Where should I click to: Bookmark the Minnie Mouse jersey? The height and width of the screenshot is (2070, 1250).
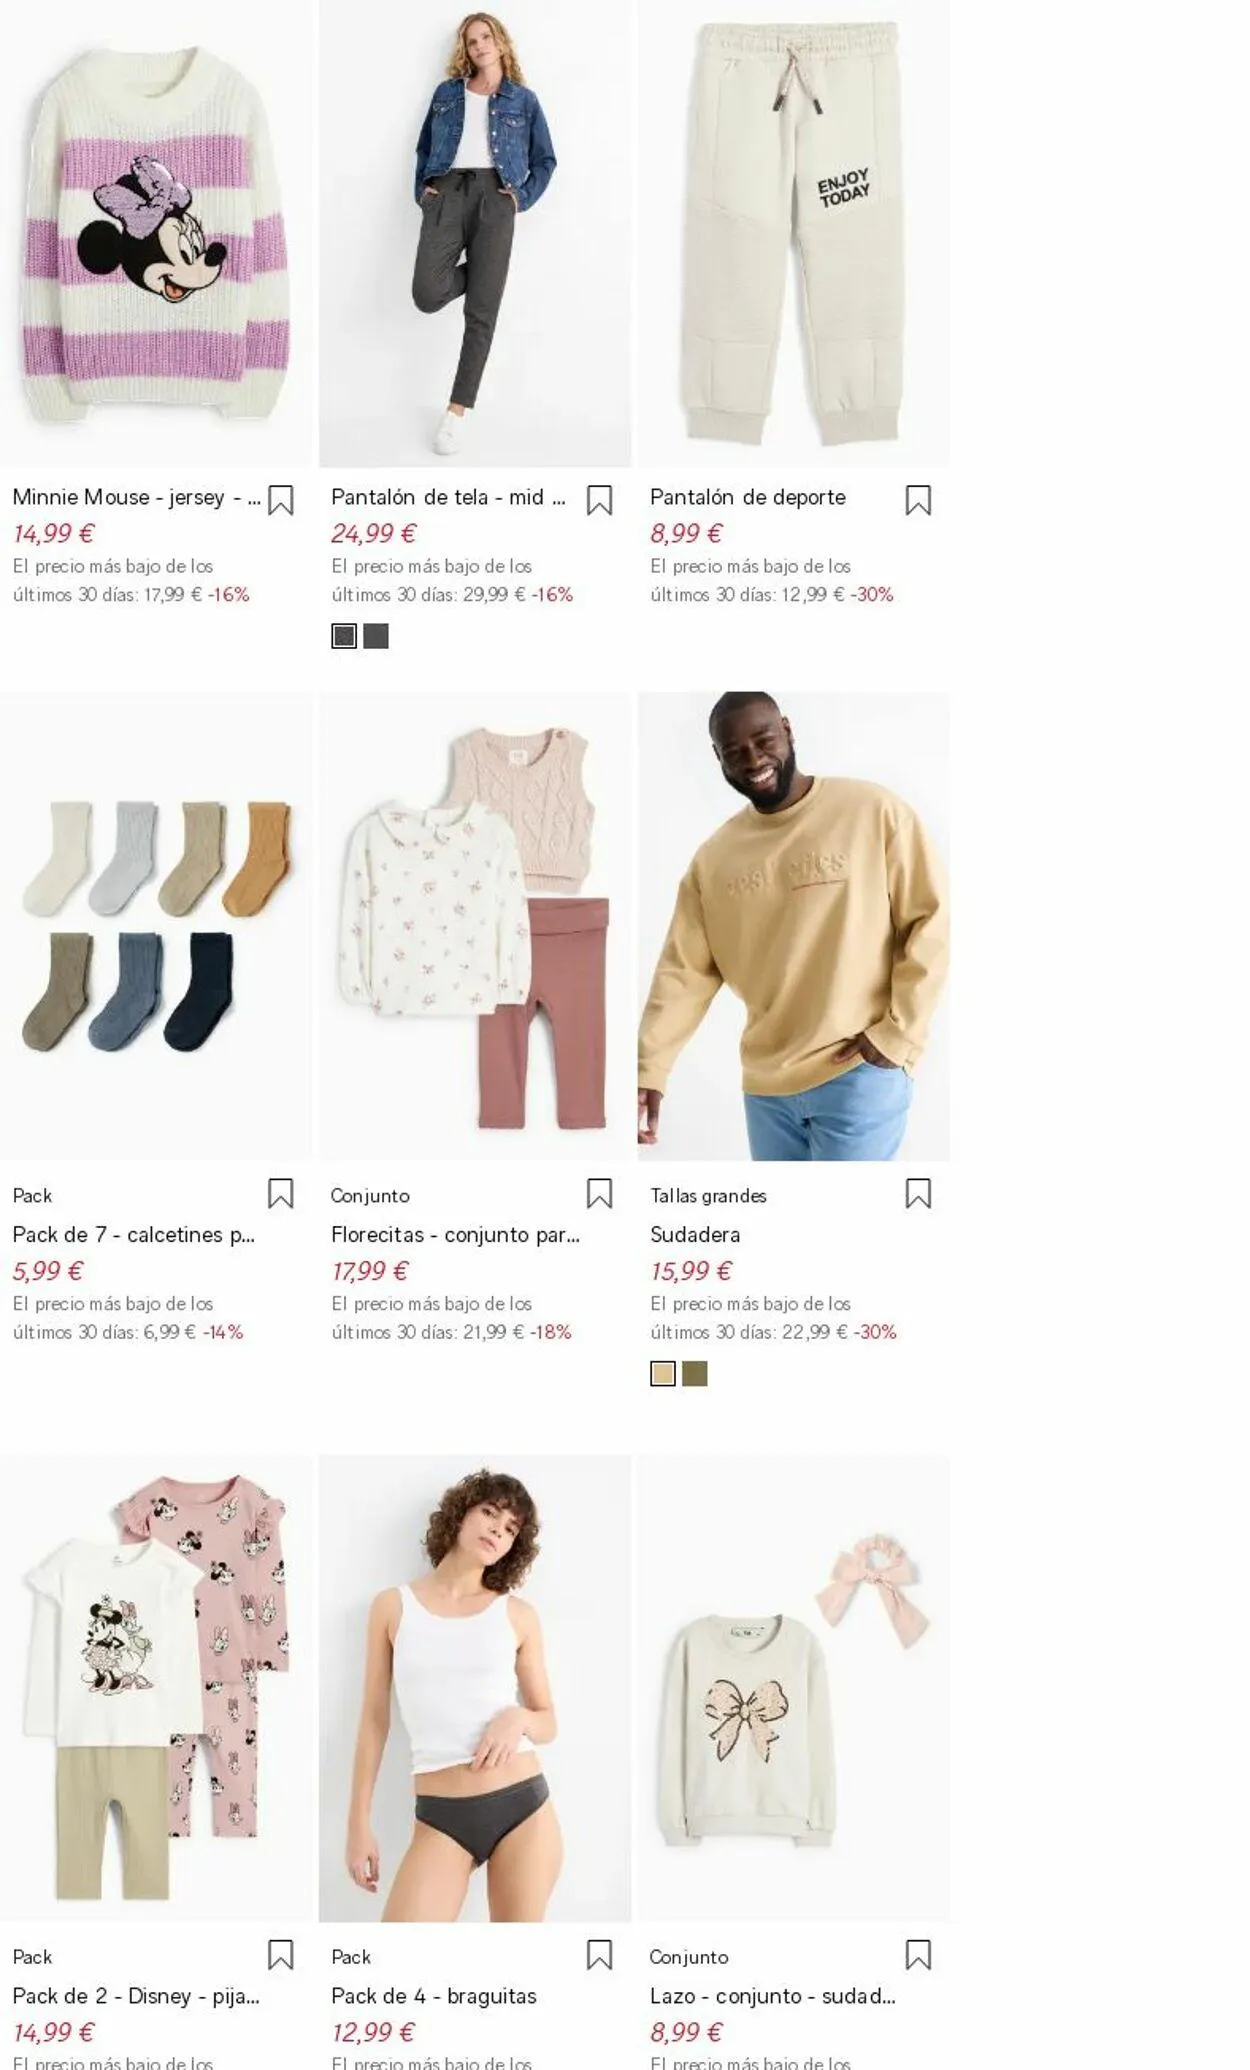(281, 500)
